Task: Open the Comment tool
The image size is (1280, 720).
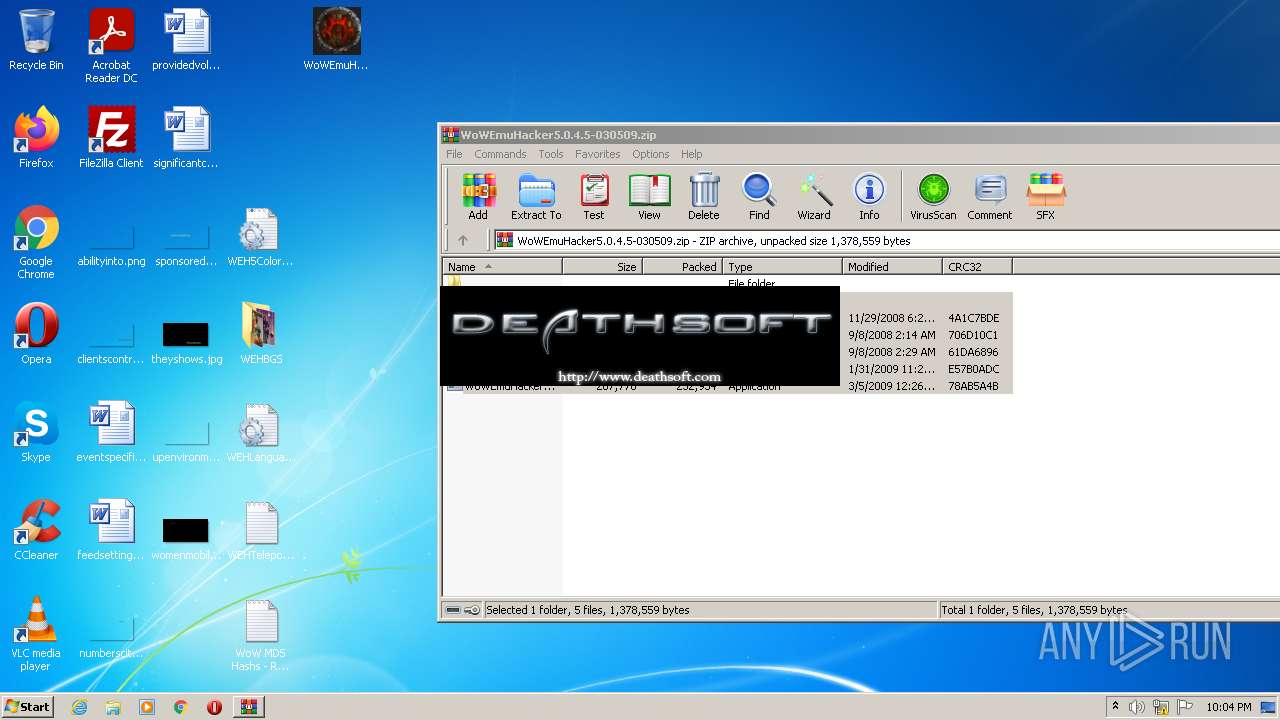Action: (990, 196)
